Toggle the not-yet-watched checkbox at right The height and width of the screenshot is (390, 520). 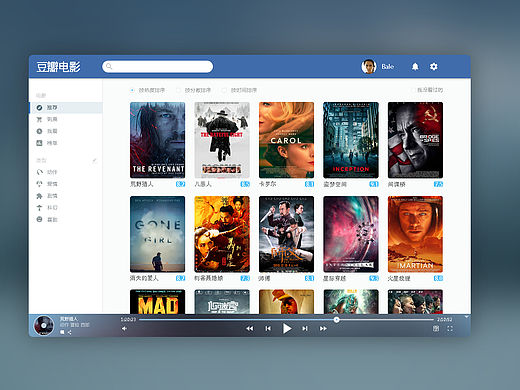[413, 90]
